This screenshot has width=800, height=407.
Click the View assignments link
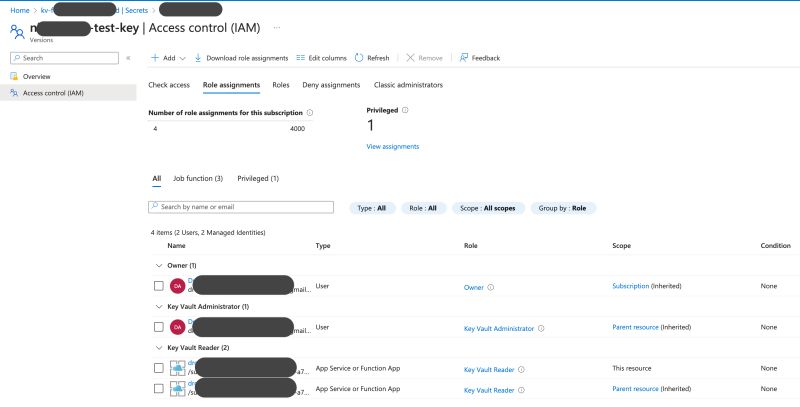(393, 146)
